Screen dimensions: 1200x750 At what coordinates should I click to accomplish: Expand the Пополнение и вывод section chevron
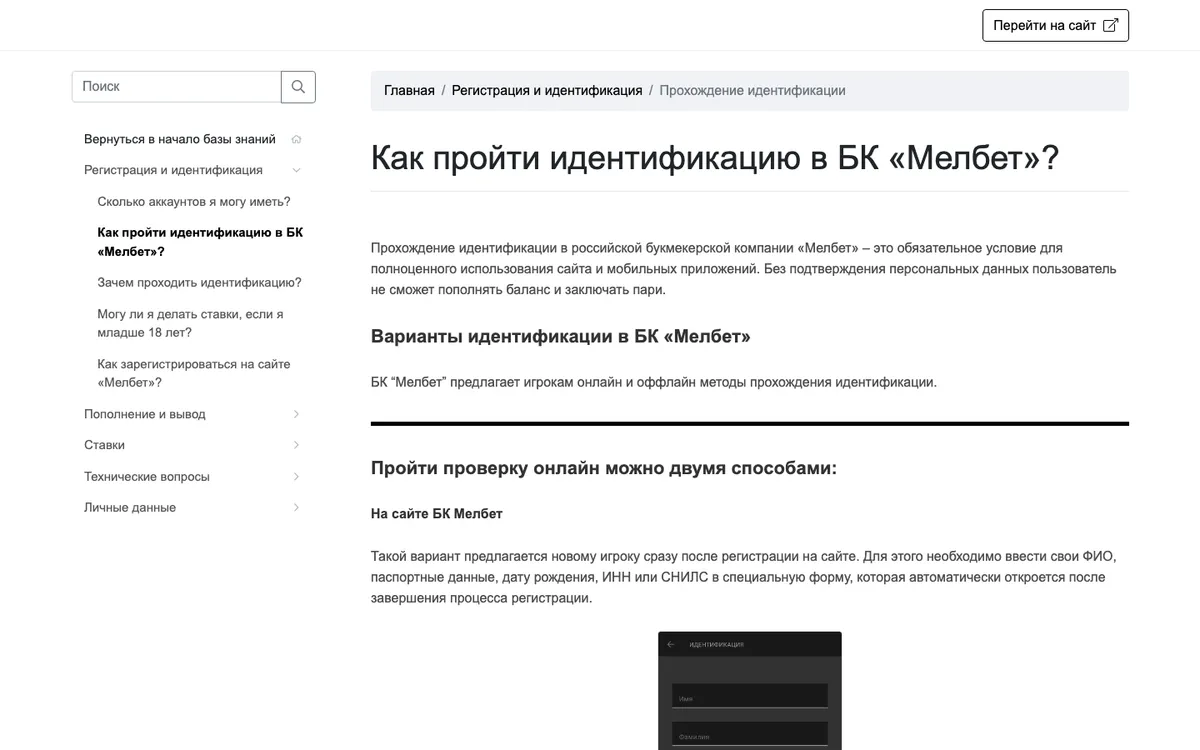coord(296,414)
